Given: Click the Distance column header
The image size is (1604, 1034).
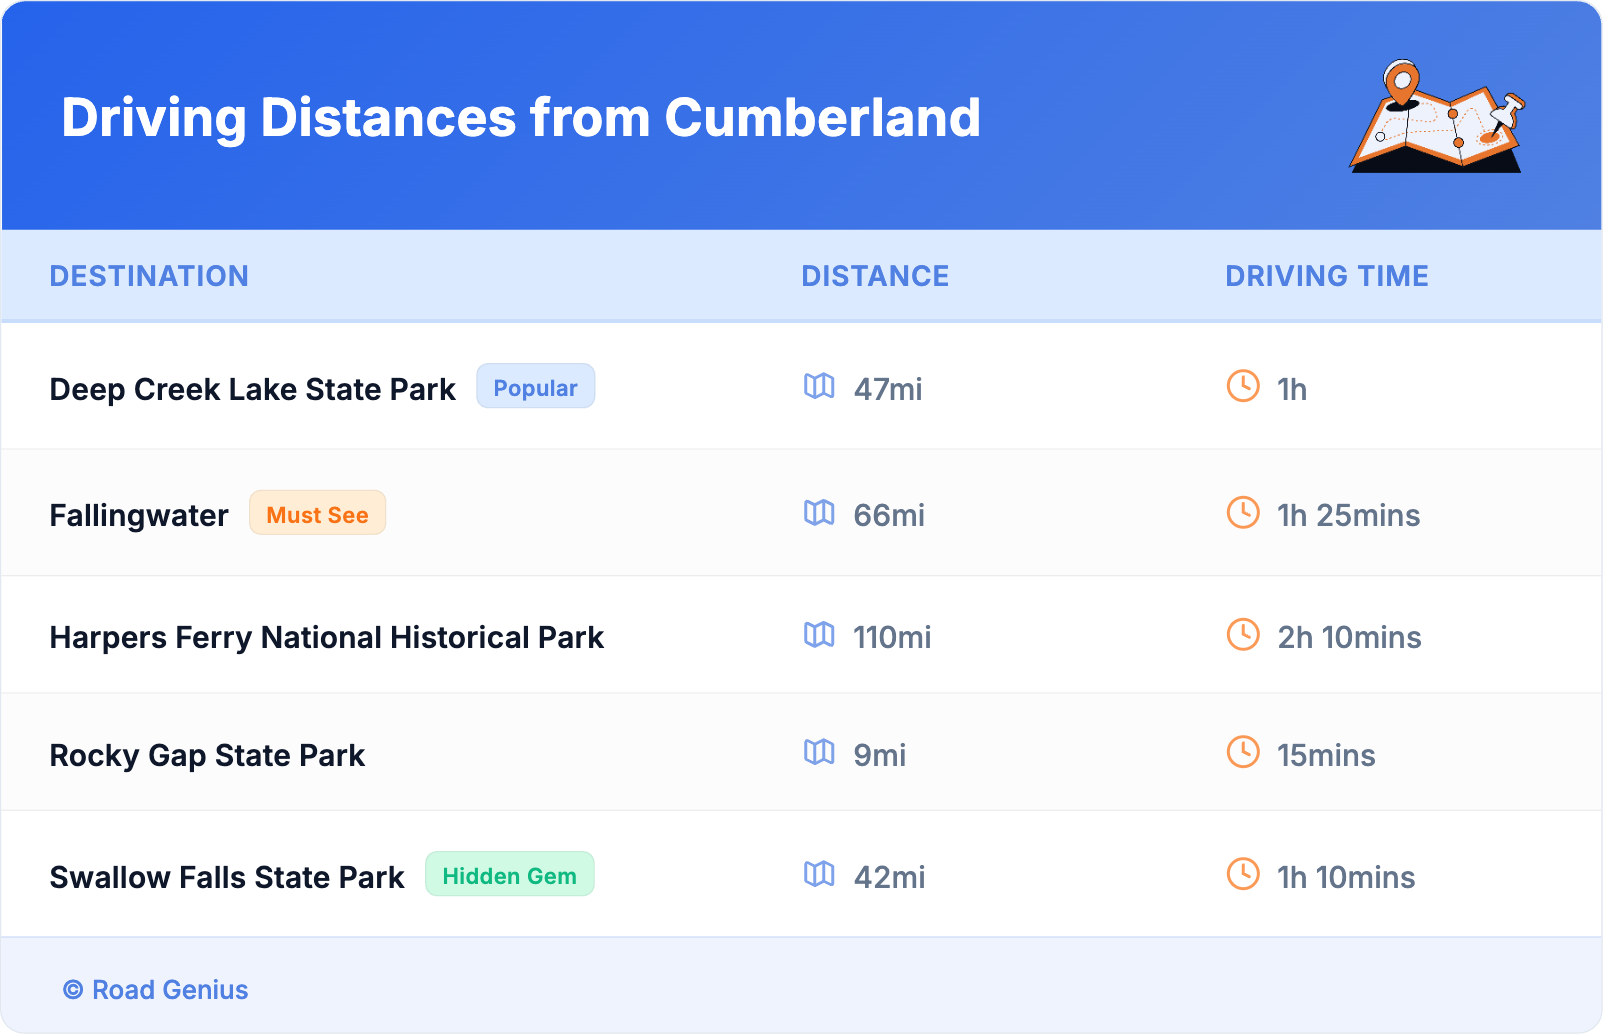Looking at the screenshot, I should (875, 276).
